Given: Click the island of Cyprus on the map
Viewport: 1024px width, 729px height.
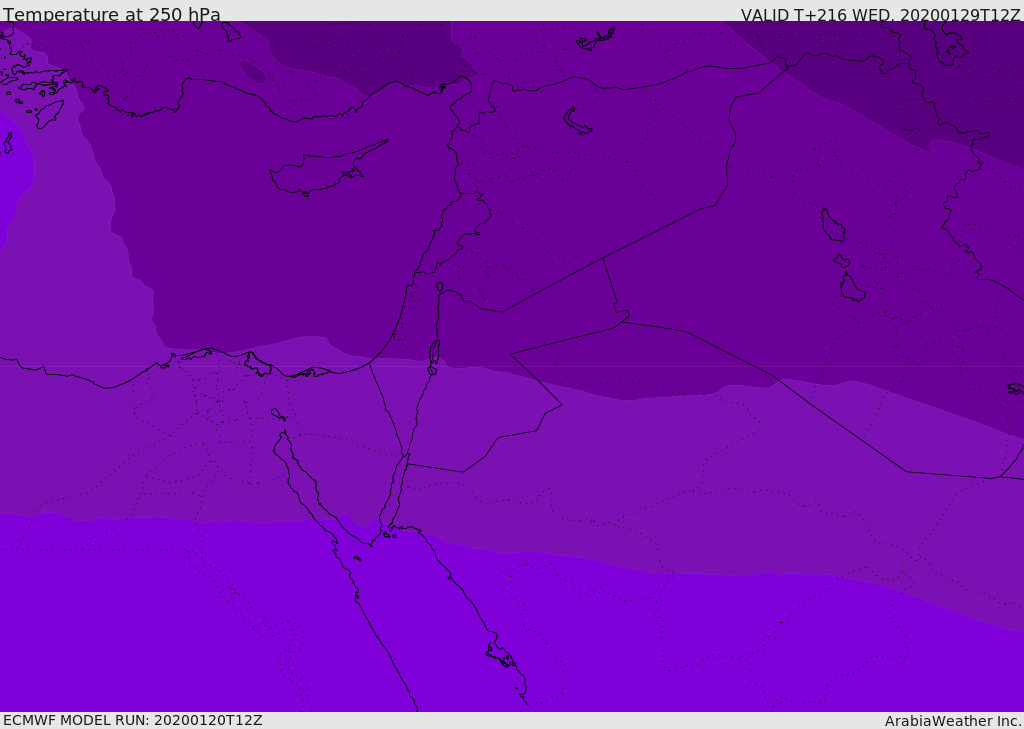Looking at the screenshot, I should tap(323, 170).
